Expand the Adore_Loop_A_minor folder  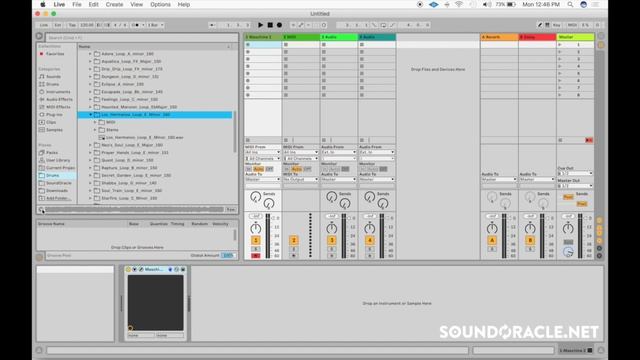click(x=90, y=54)
